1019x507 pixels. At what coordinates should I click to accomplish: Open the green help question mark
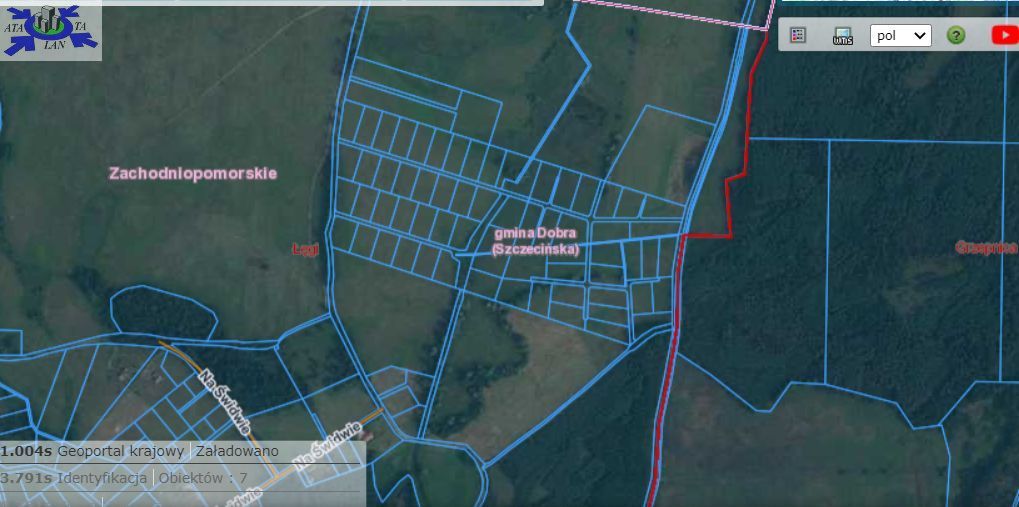tap(956, 35)
